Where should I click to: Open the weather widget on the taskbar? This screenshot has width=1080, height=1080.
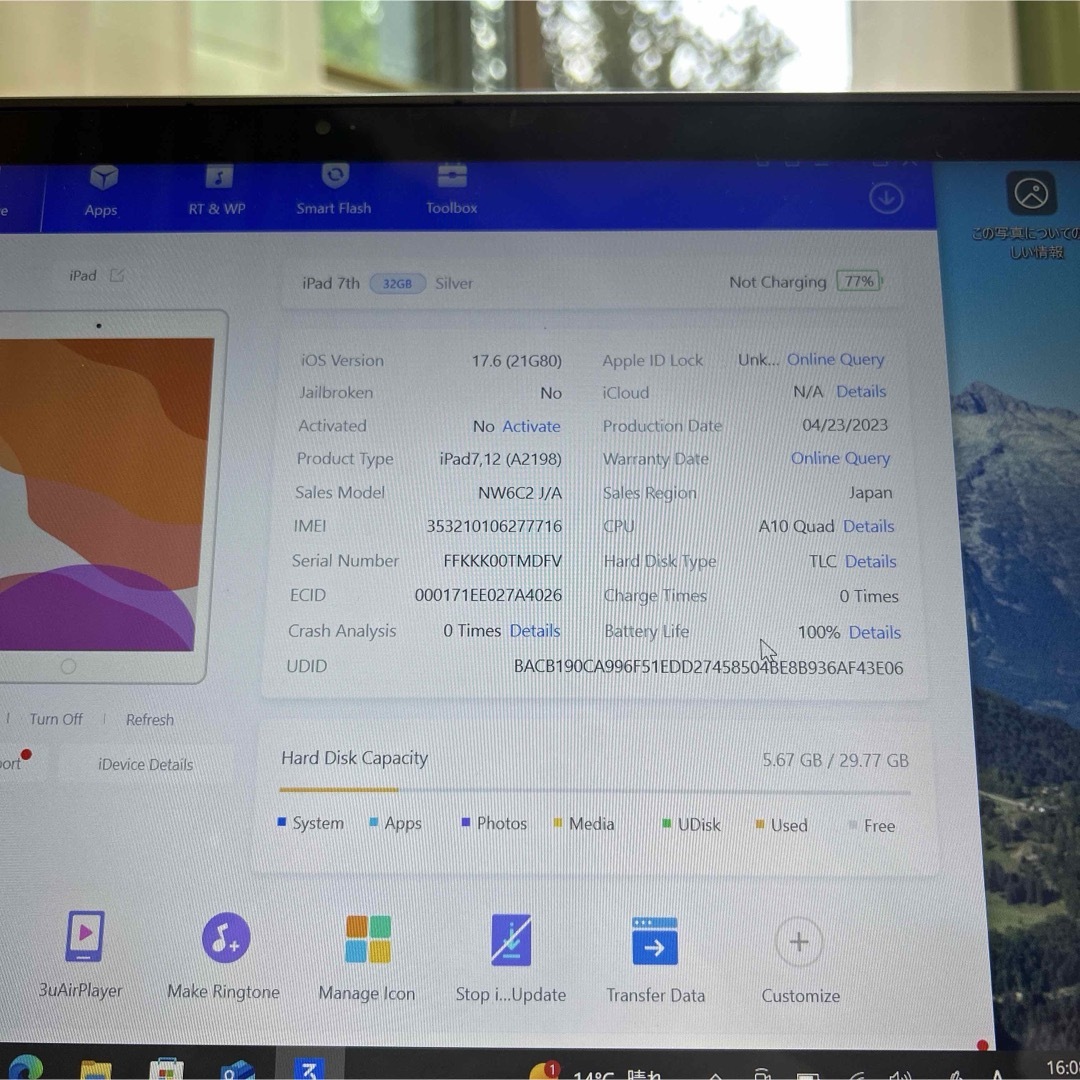click(596, 1072)
